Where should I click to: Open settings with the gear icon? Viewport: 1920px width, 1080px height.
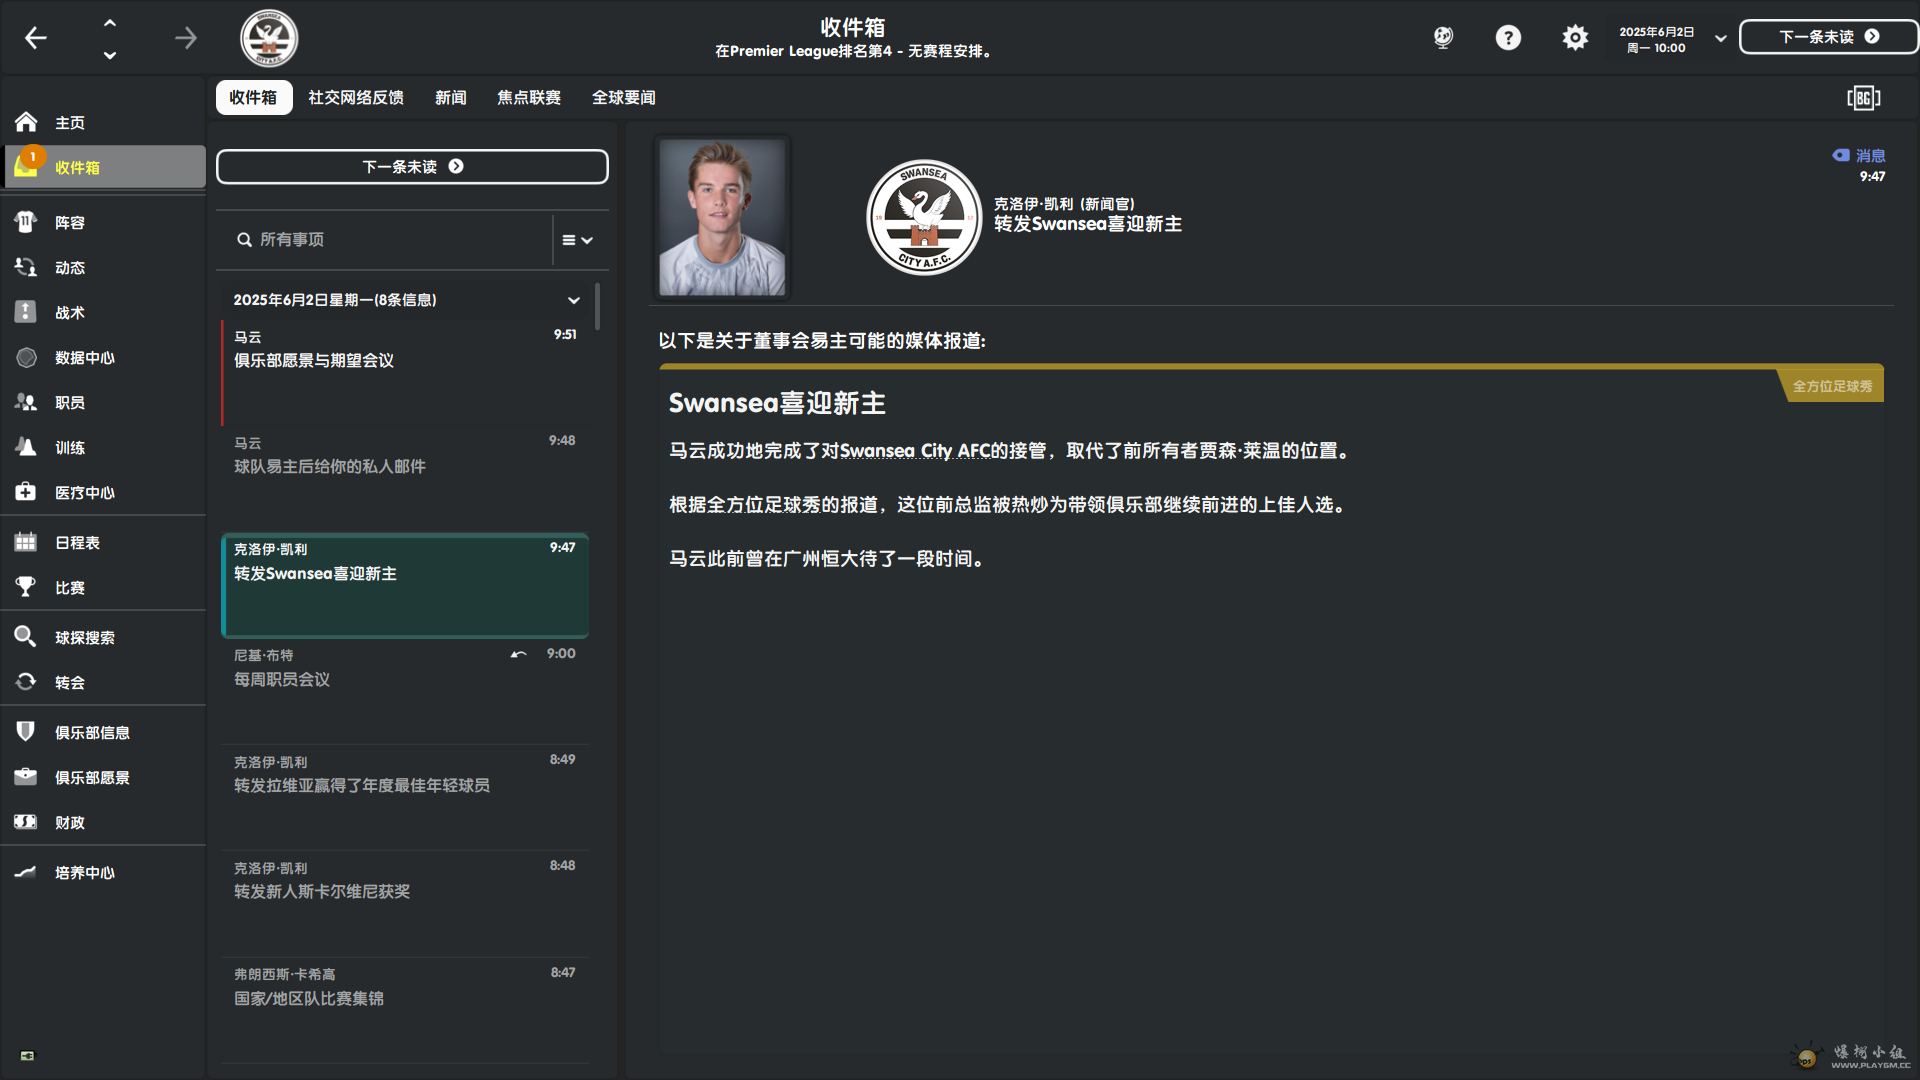coord(1575,38)
